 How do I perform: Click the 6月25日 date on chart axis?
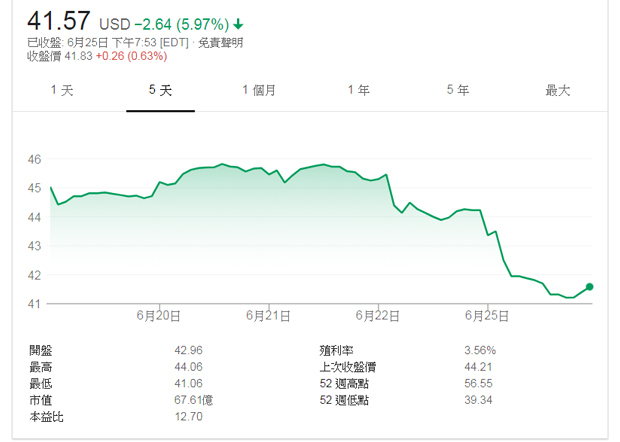coord(487,315)
